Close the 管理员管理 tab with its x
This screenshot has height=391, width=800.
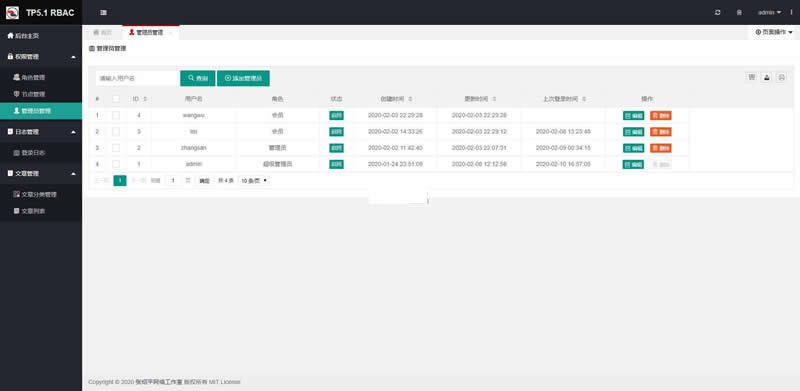pyautogui.click(x=170, y=33)
